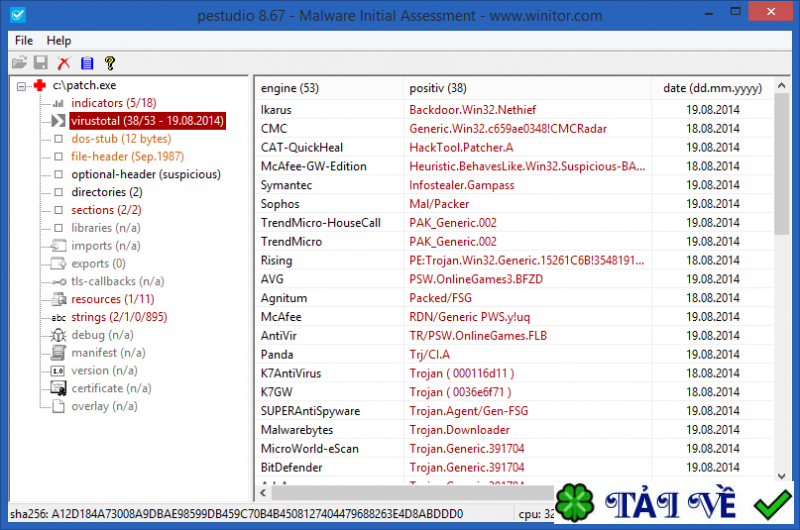Select the Agnitum engine row

[514, 298]
